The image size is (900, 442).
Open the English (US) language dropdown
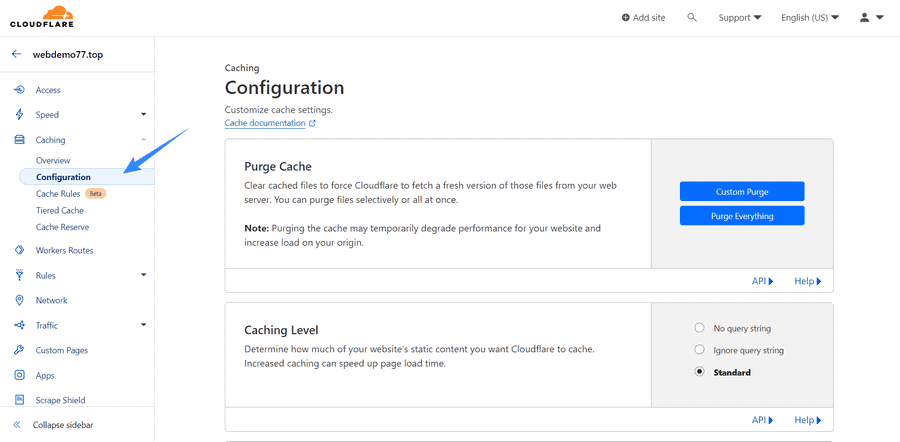(810, 18)
